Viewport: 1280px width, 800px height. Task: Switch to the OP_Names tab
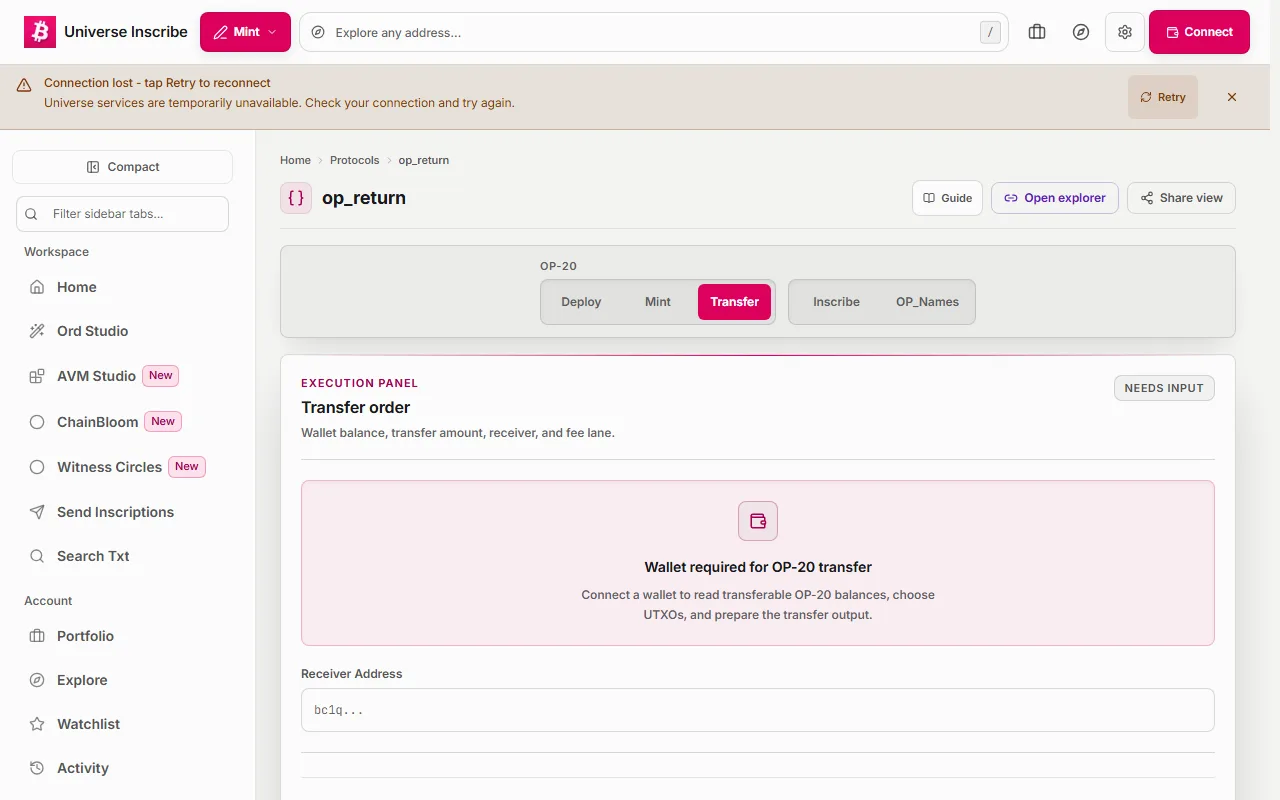tap(927, 302)
